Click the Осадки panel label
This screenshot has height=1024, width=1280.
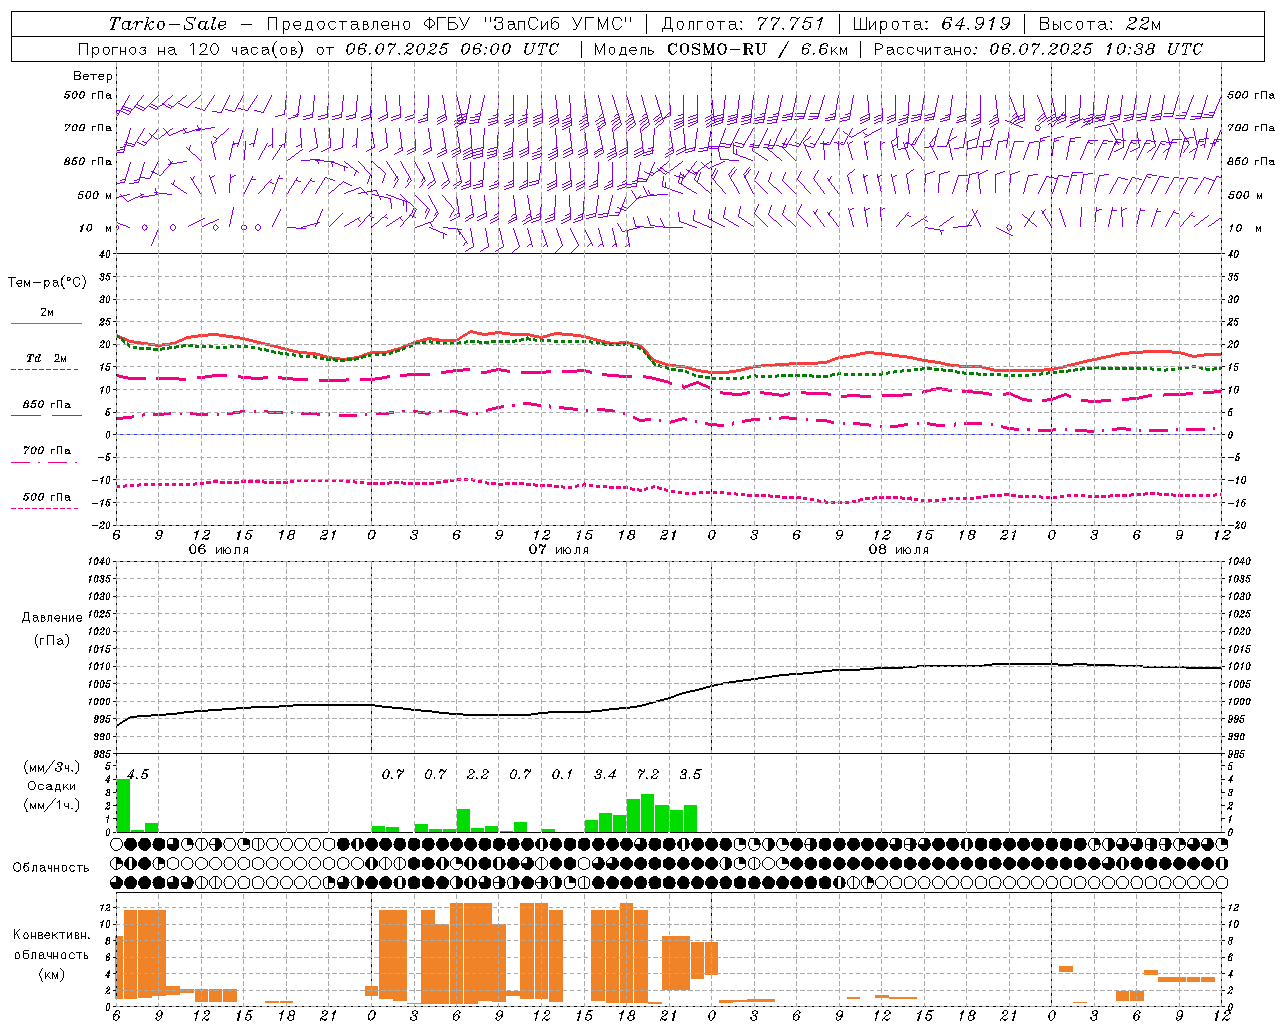click(51, 786)
